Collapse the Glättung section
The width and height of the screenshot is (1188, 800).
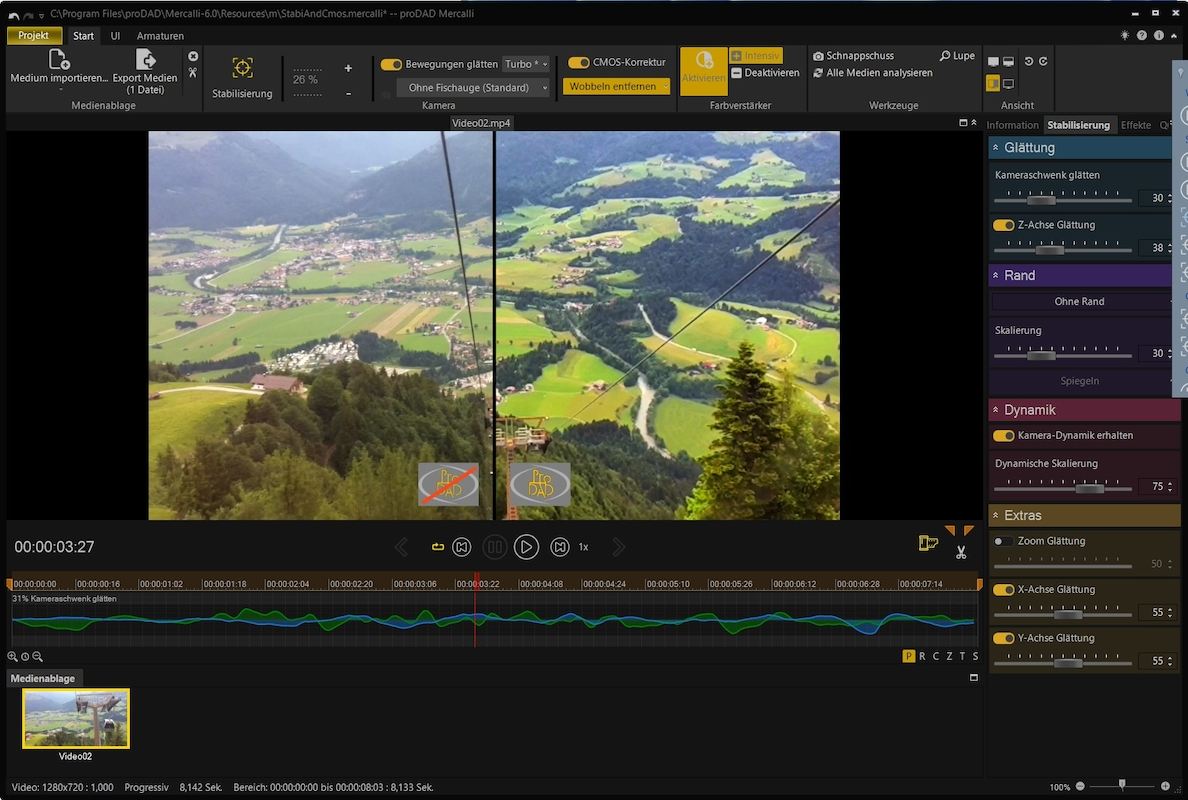996,148
